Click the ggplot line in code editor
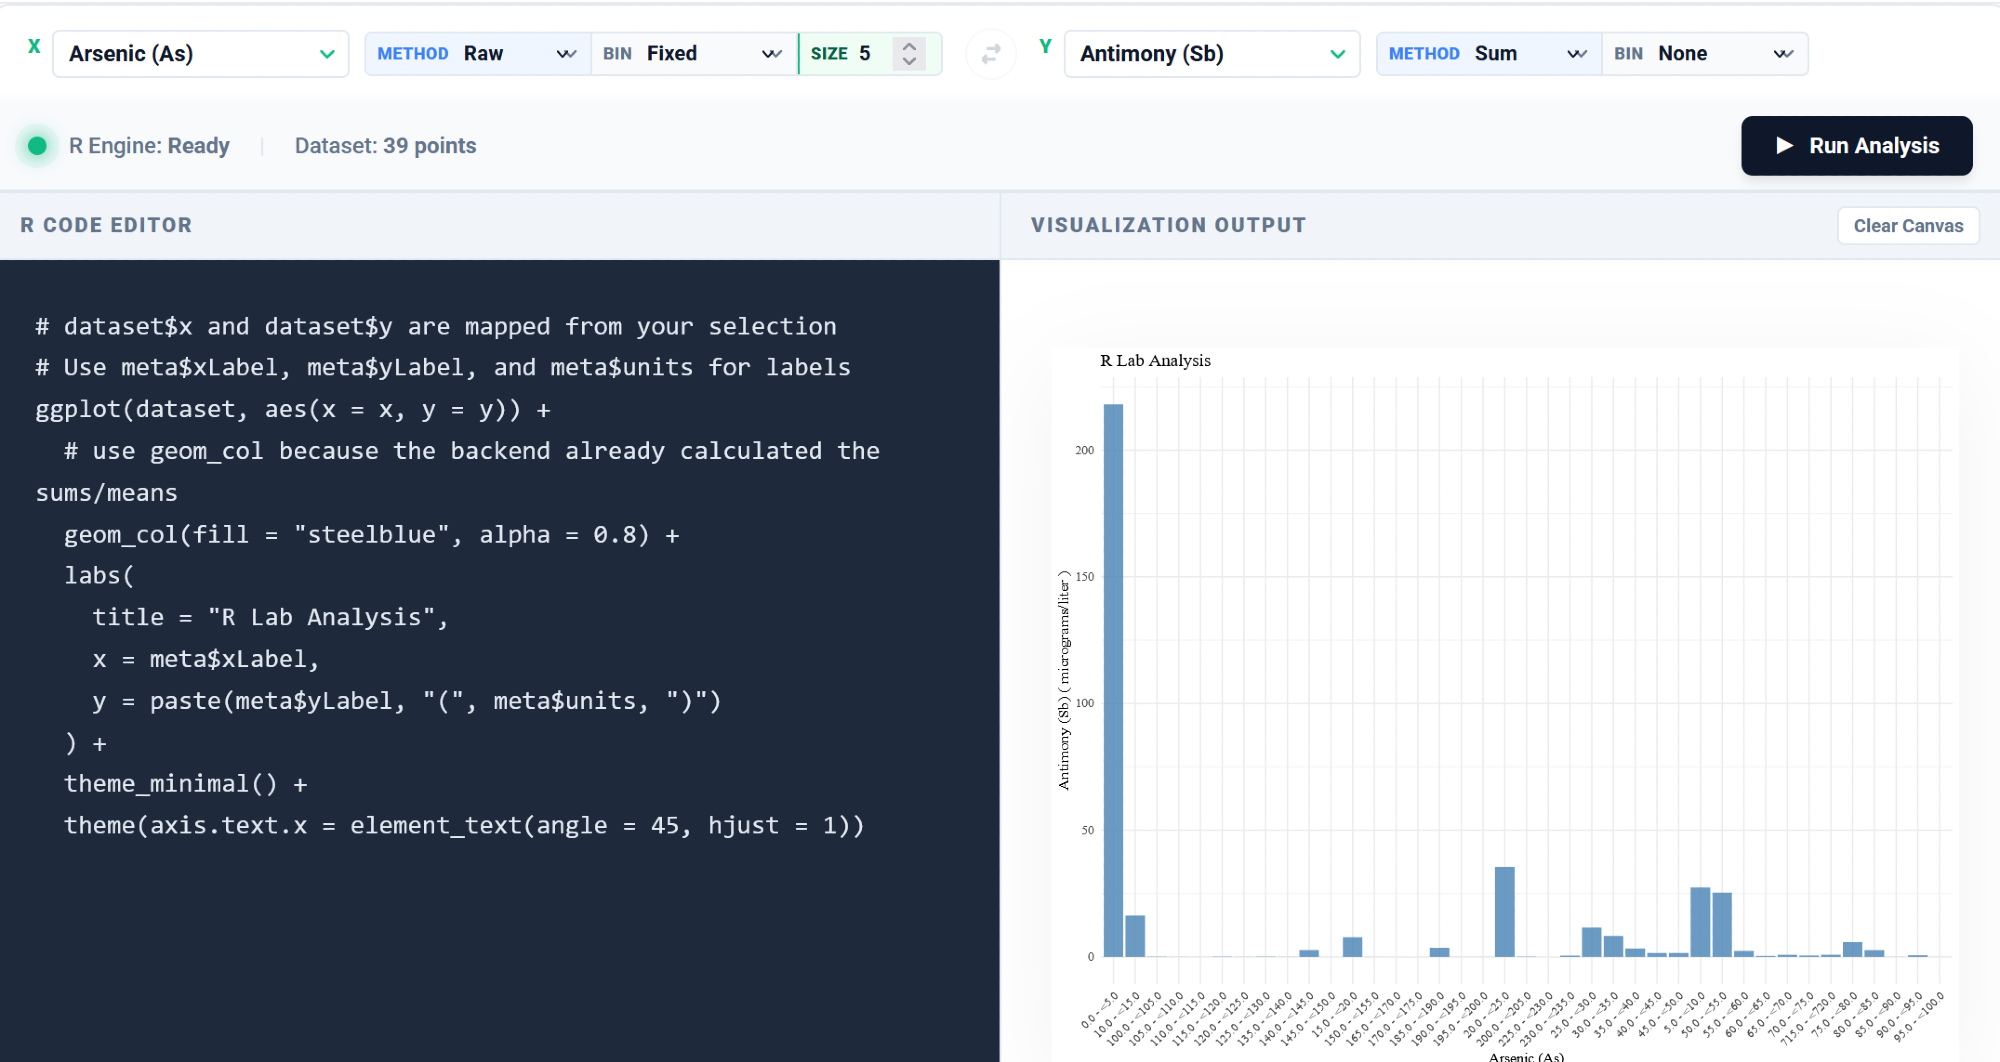Screen dimensions: 2000x1062 pyautogui.click(x=292, y=410)
